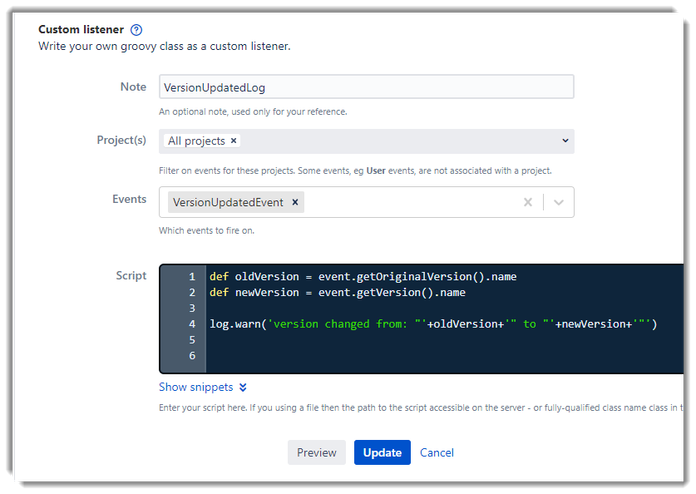Click the Cancel link
Viewport: 696px width, 494px height.
tap(437, 453)
